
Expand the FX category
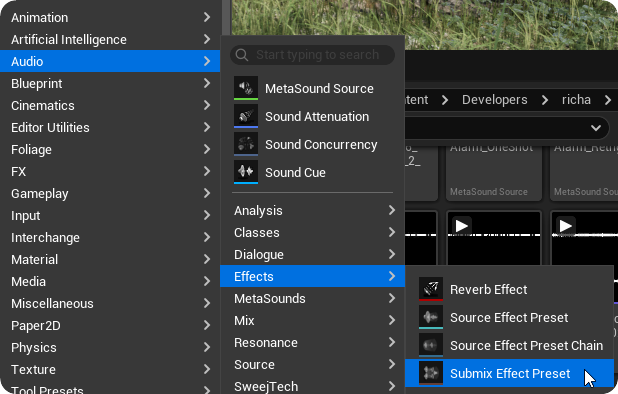110,171
